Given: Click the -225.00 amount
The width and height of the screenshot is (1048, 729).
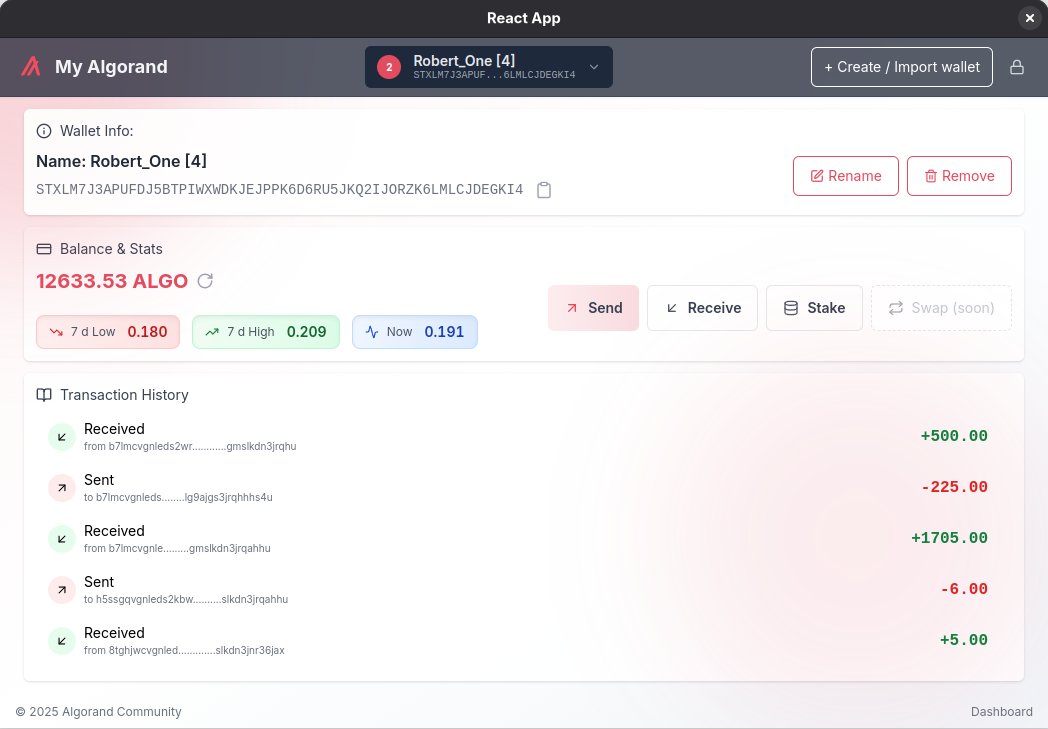Looking at the screenshot, I should point(954,487).
